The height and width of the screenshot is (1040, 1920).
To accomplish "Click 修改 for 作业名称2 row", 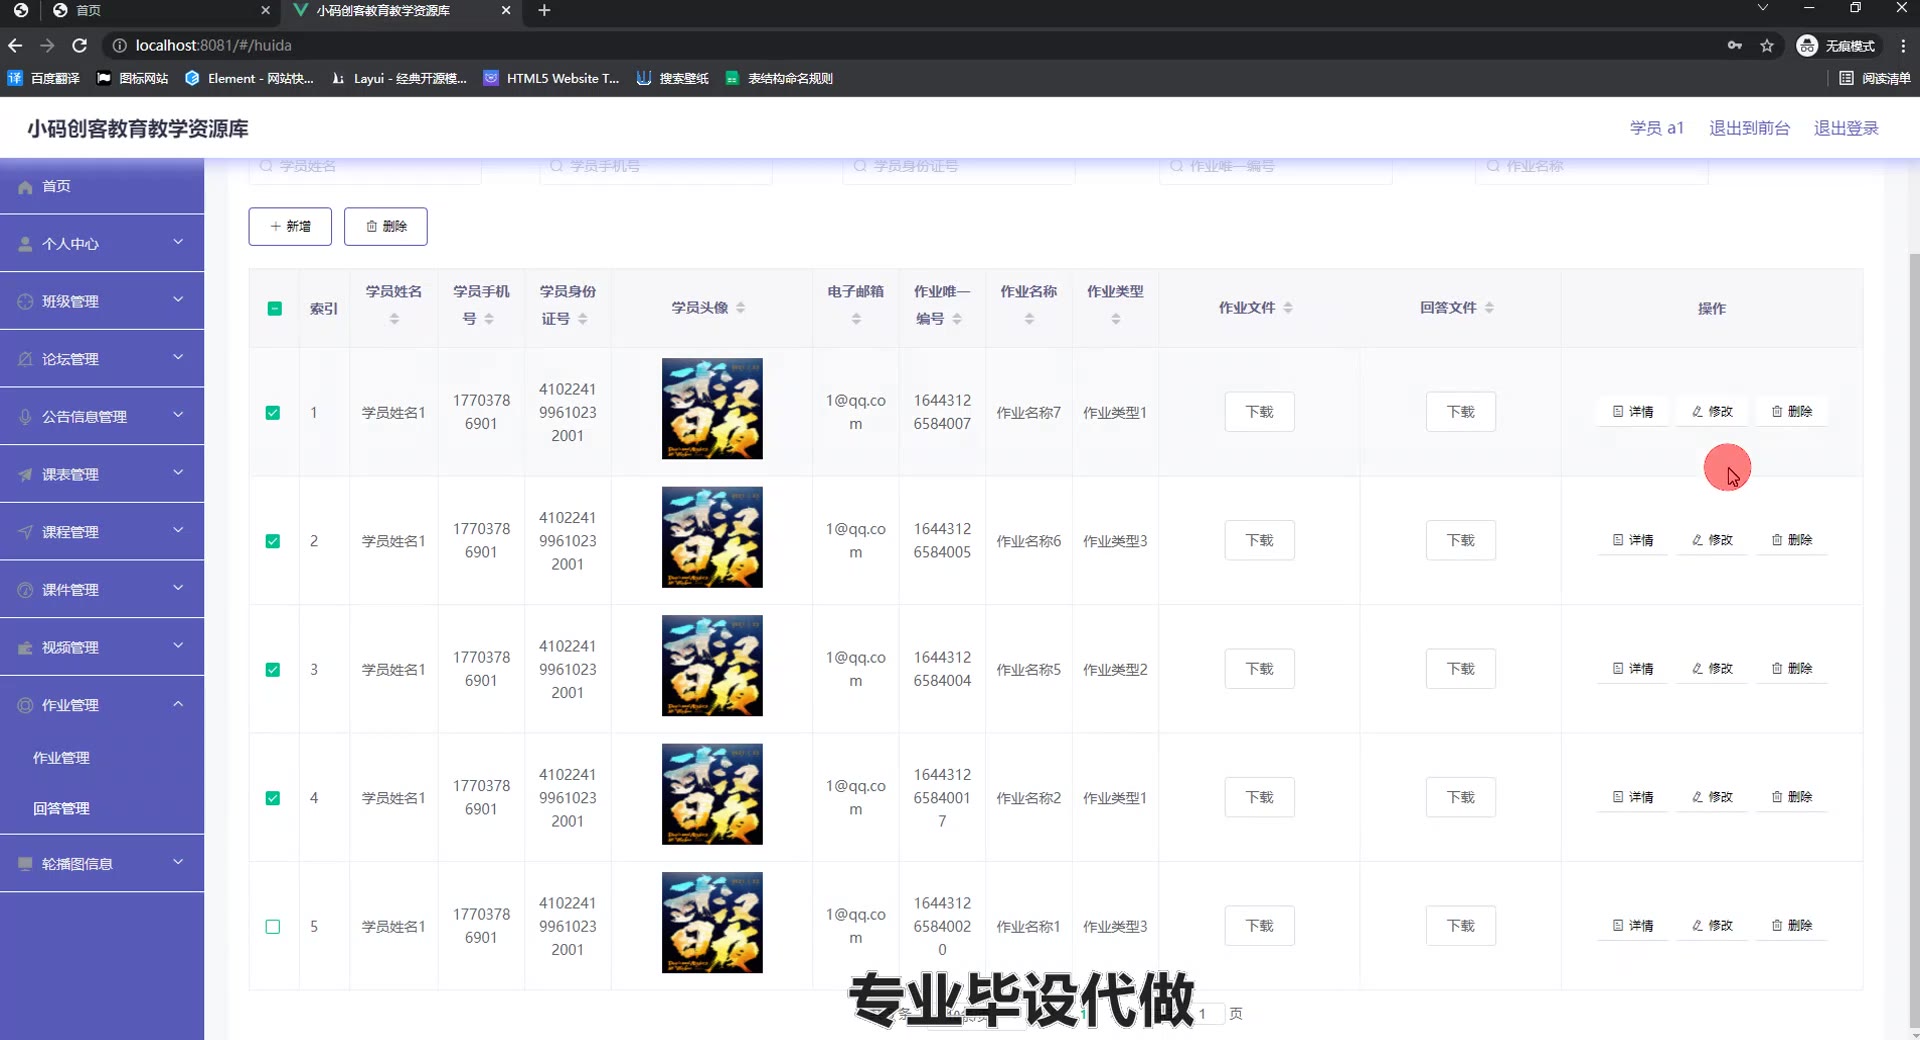I will pos(1713,797).
